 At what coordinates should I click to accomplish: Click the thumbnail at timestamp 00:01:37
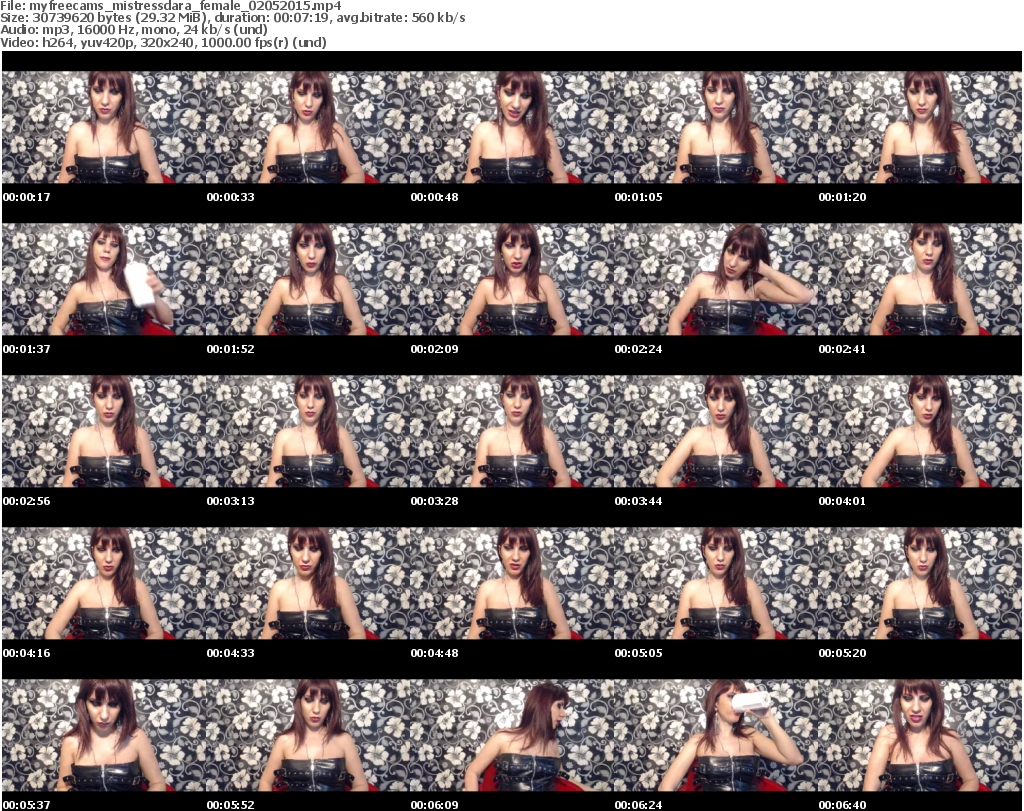[104, 279]
